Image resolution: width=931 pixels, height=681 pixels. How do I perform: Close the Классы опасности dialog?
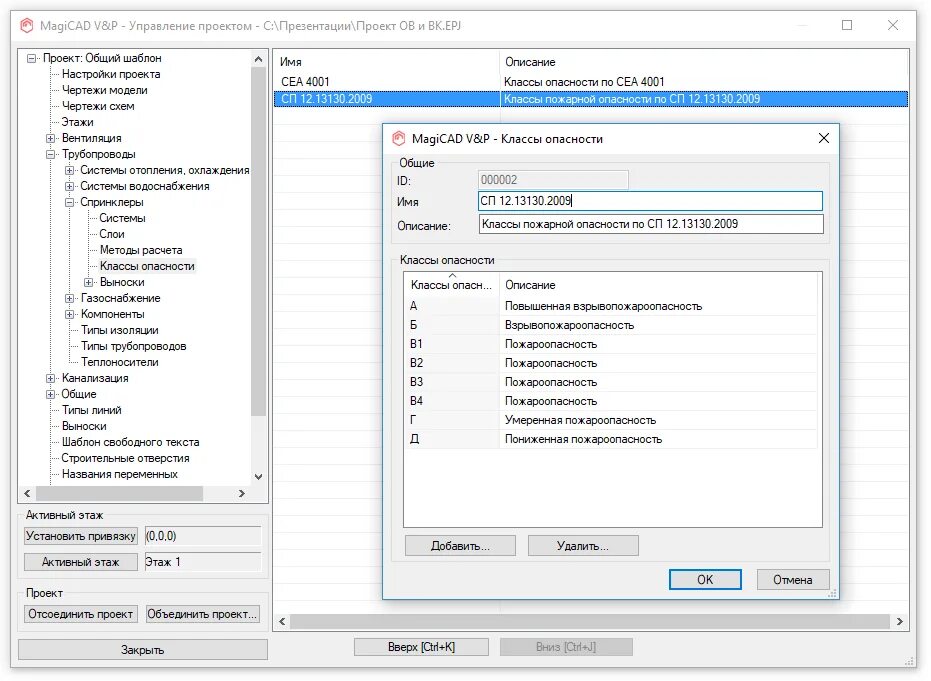click(824, 138)
